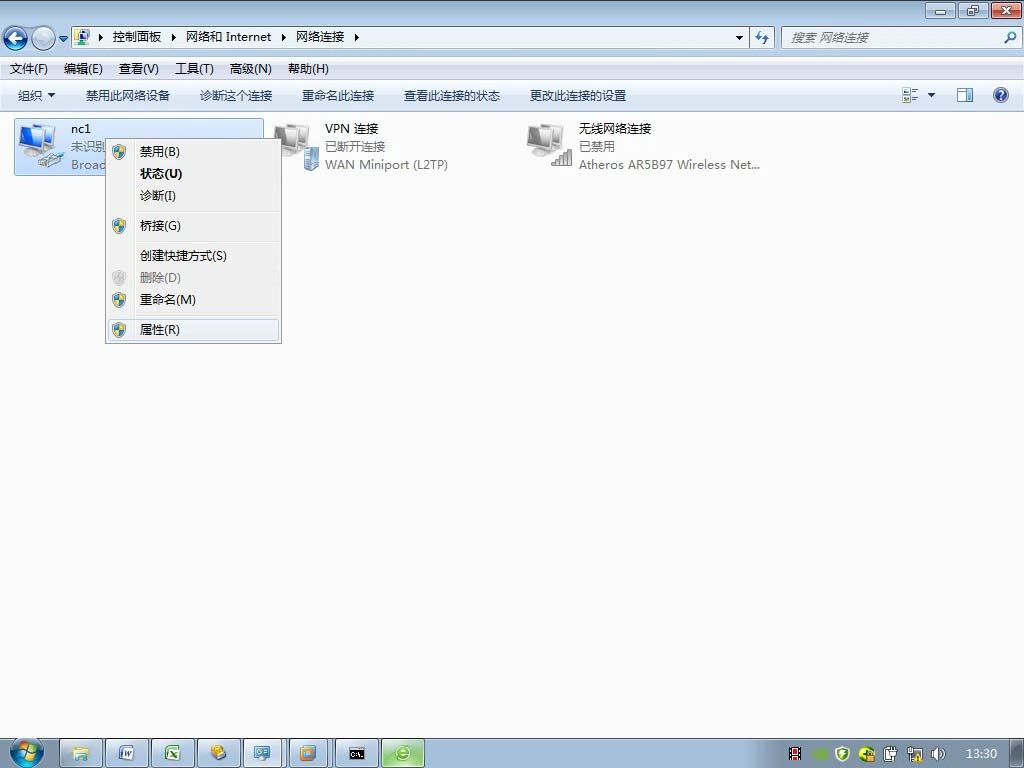This screenshot has height=768, width=1024.
Task: Open the 帮助(H) menu
Action: coord(308,69)
